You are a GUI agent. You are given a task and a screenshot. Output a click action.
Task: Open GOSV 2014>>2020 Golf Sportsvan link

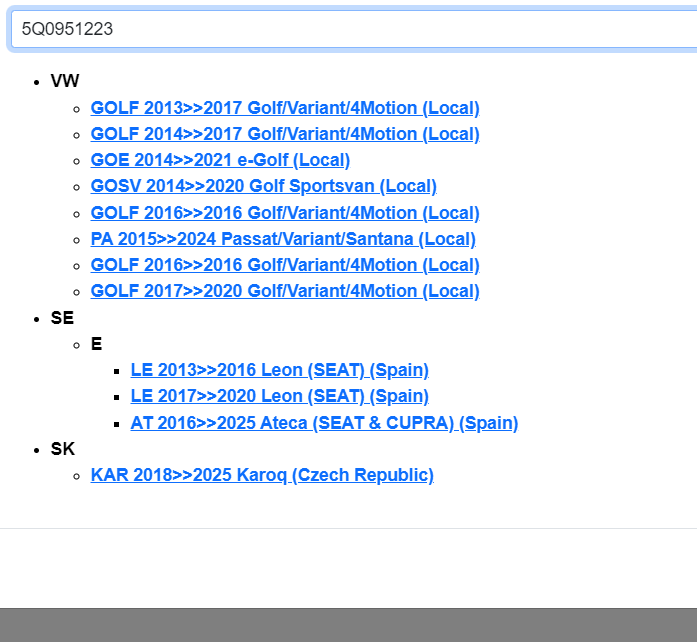point(263,186)
